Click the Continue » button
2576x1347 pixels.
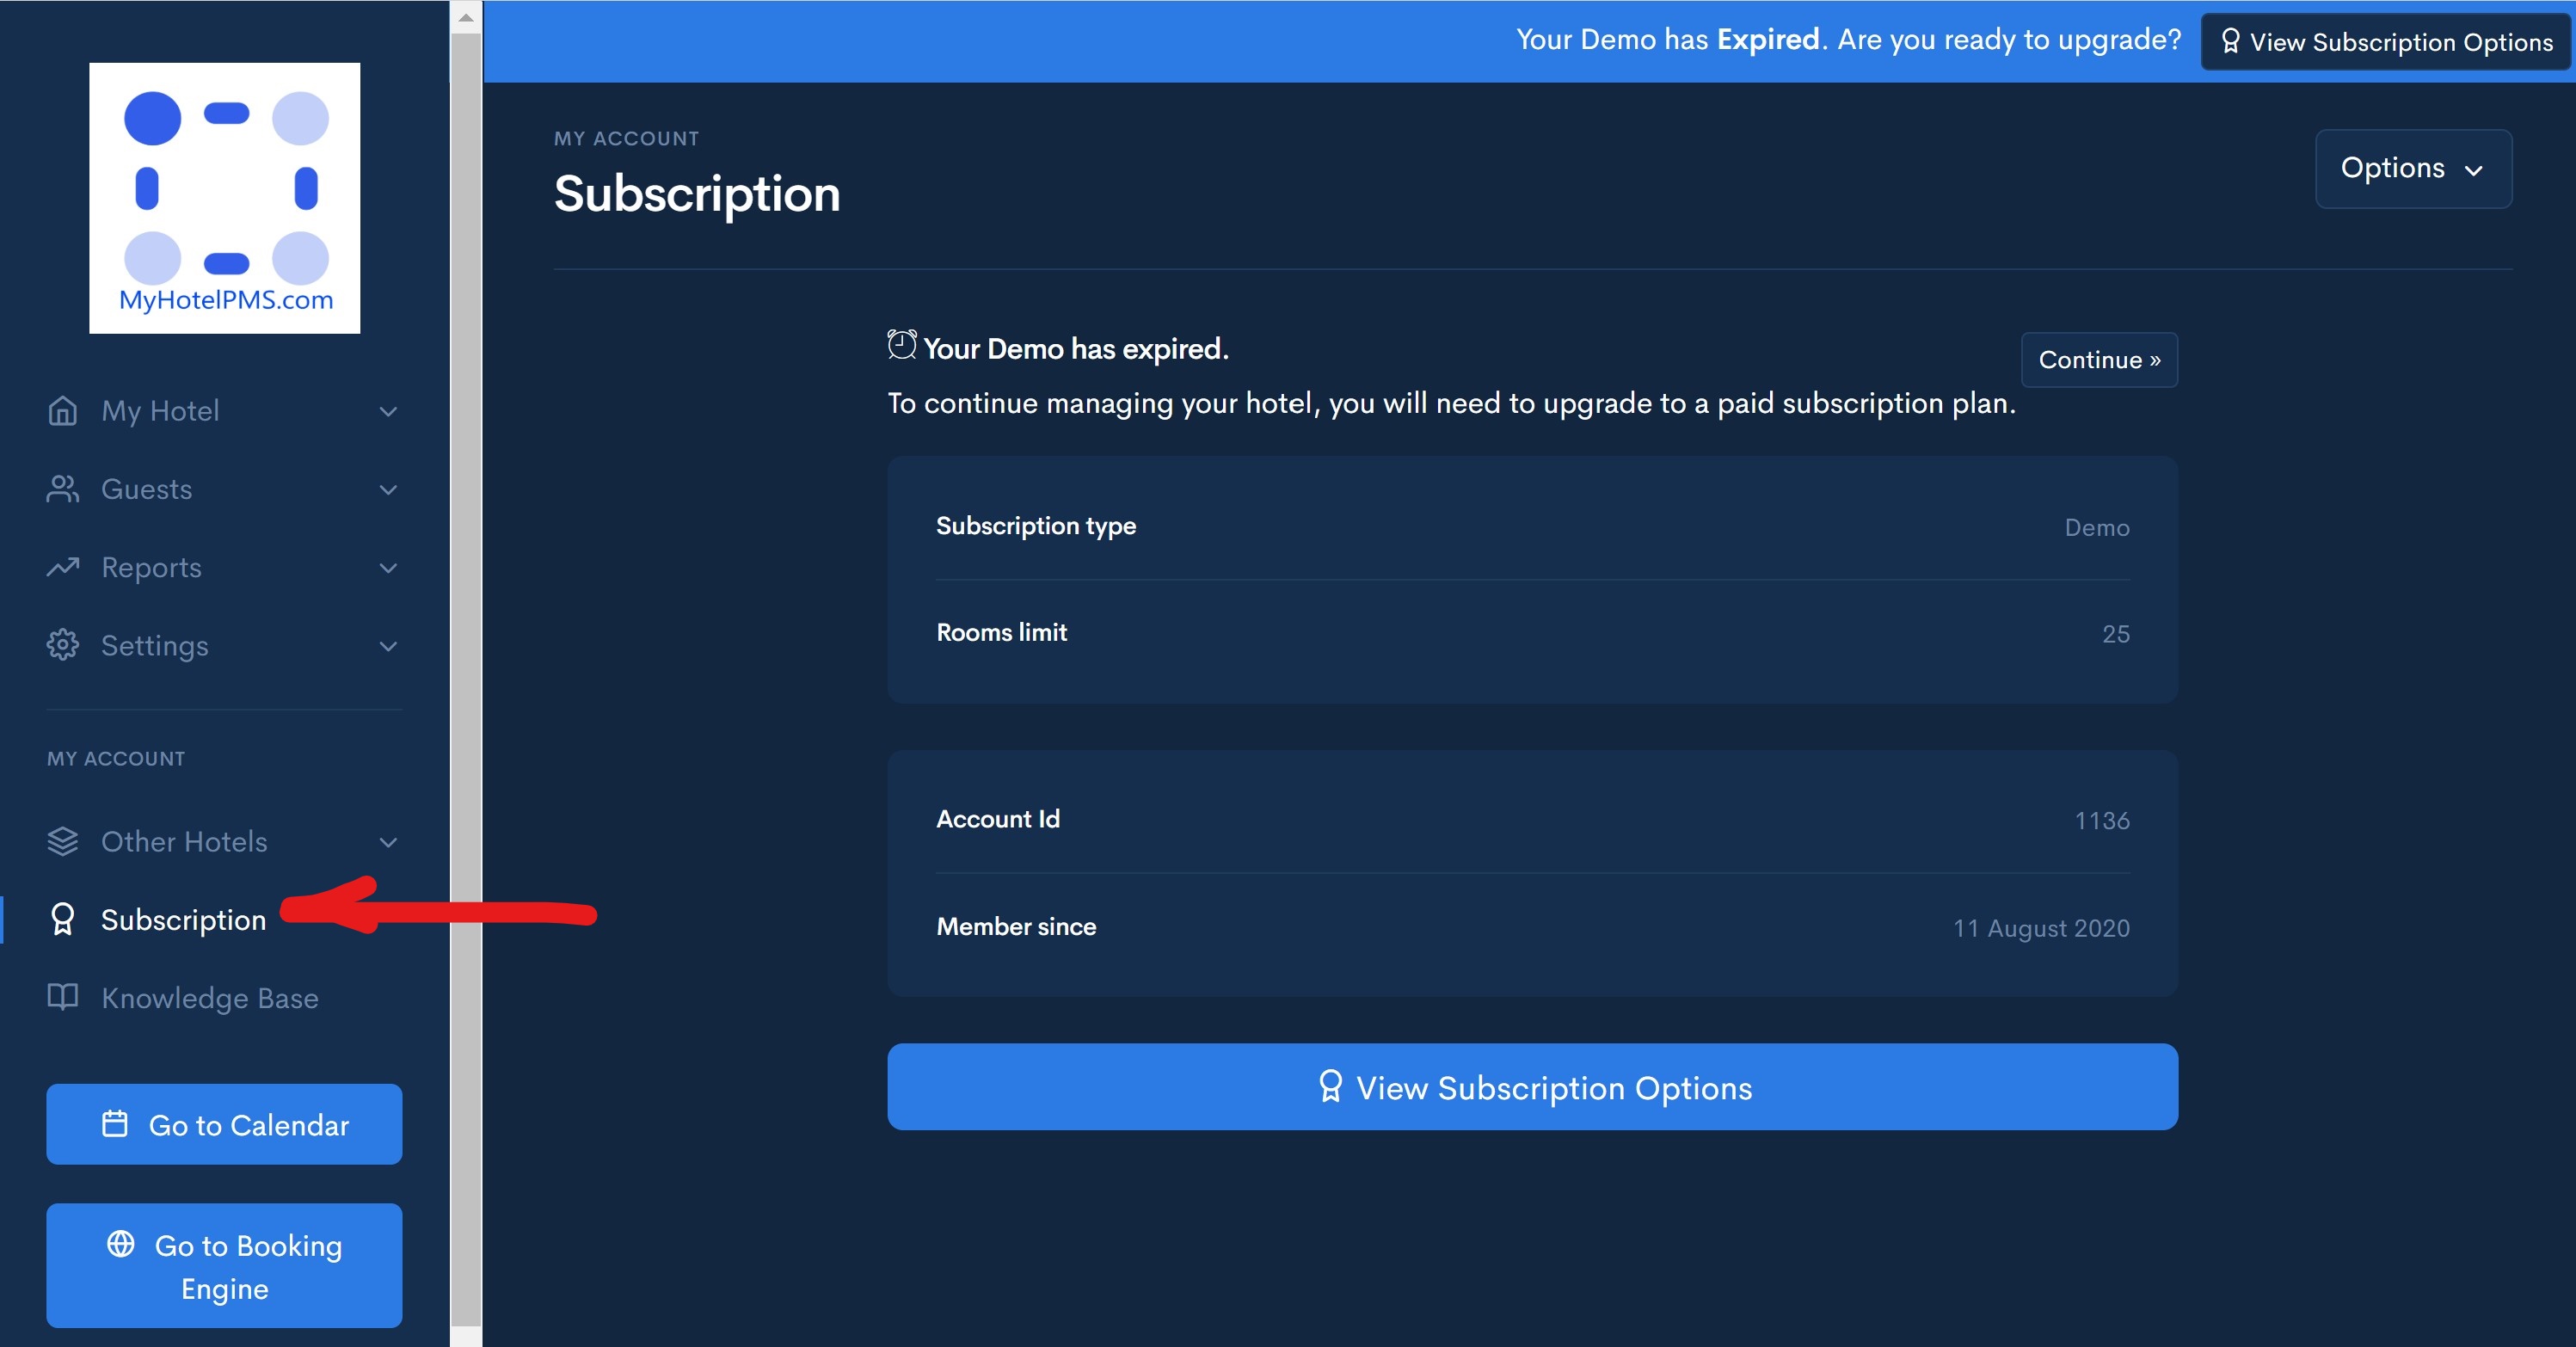tap(2099, 359)
